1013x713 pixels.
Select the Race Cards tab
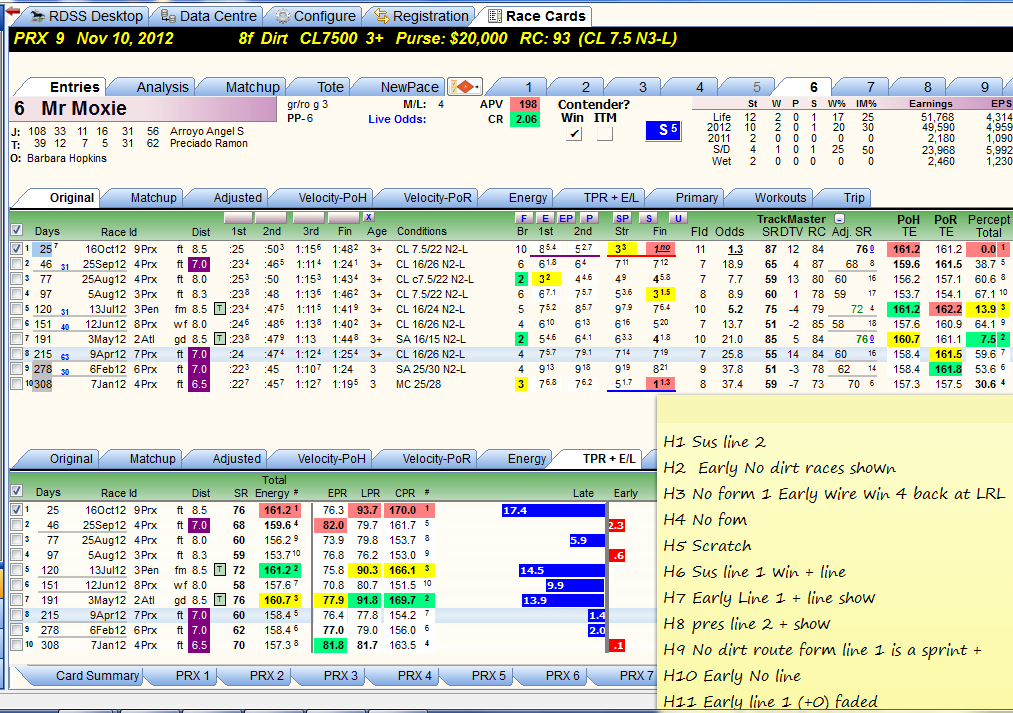point(536,16)
